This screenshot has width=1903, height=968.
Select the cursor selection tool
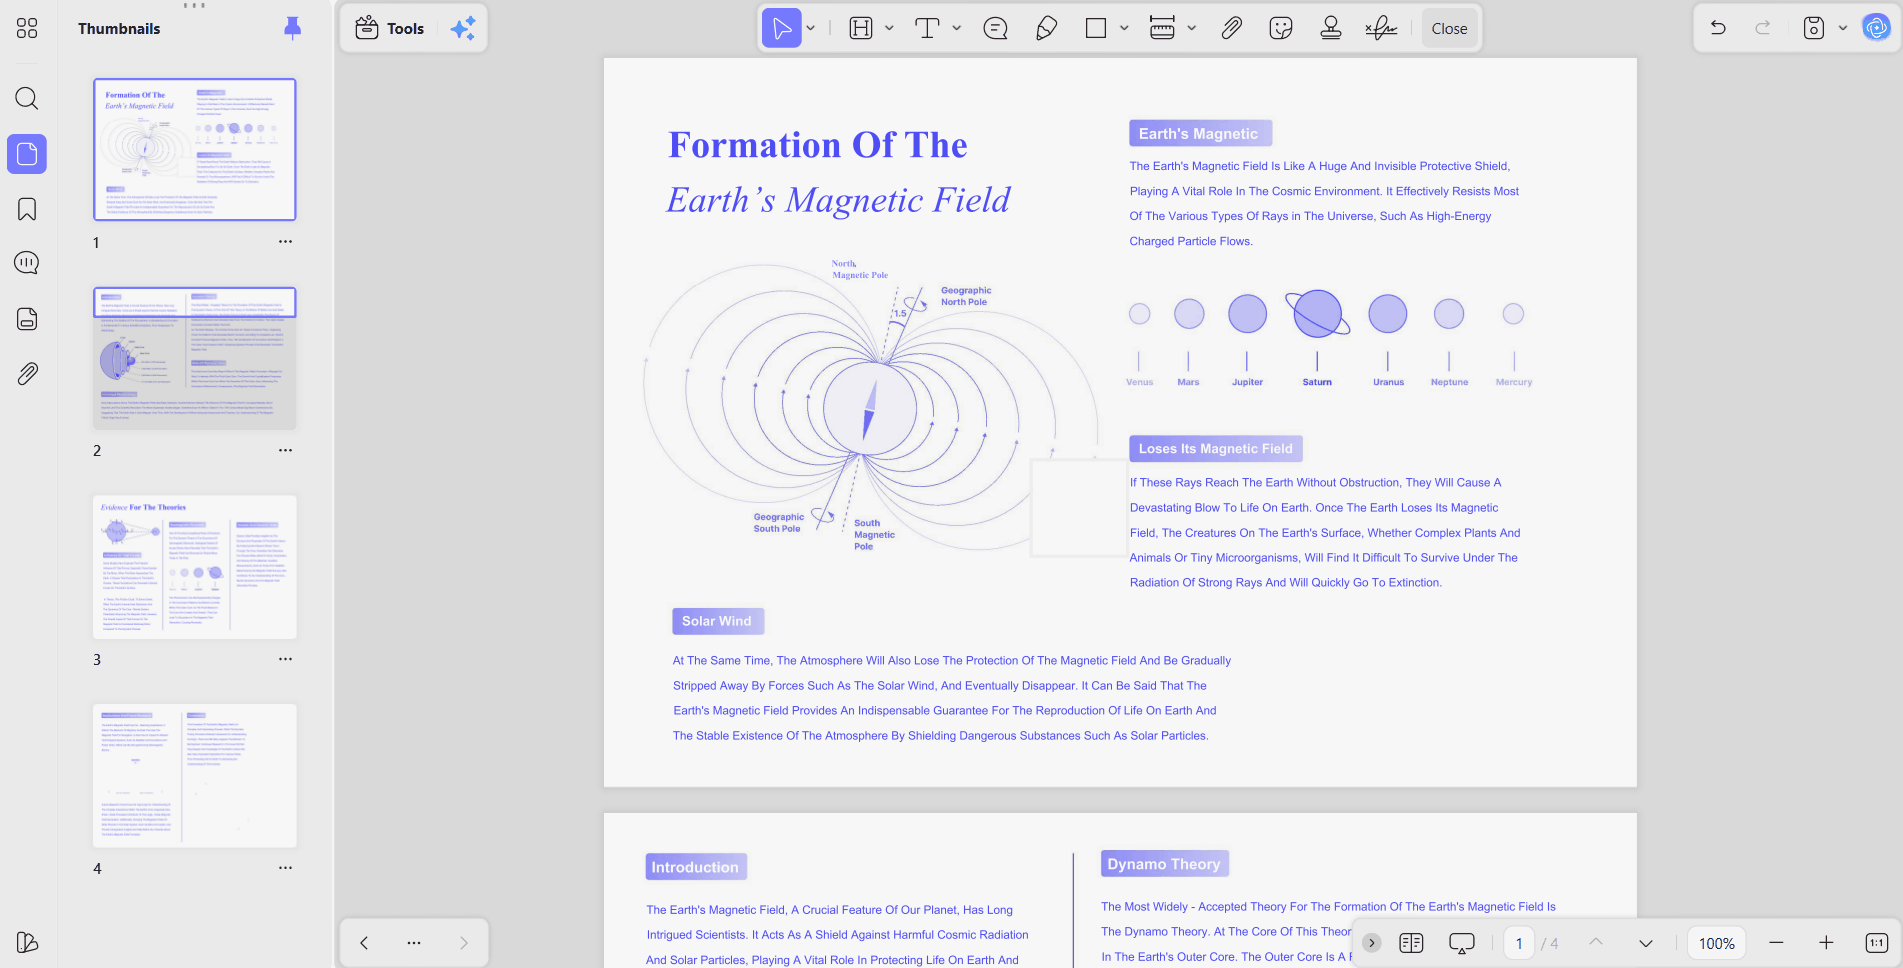[x=781, y=28]
